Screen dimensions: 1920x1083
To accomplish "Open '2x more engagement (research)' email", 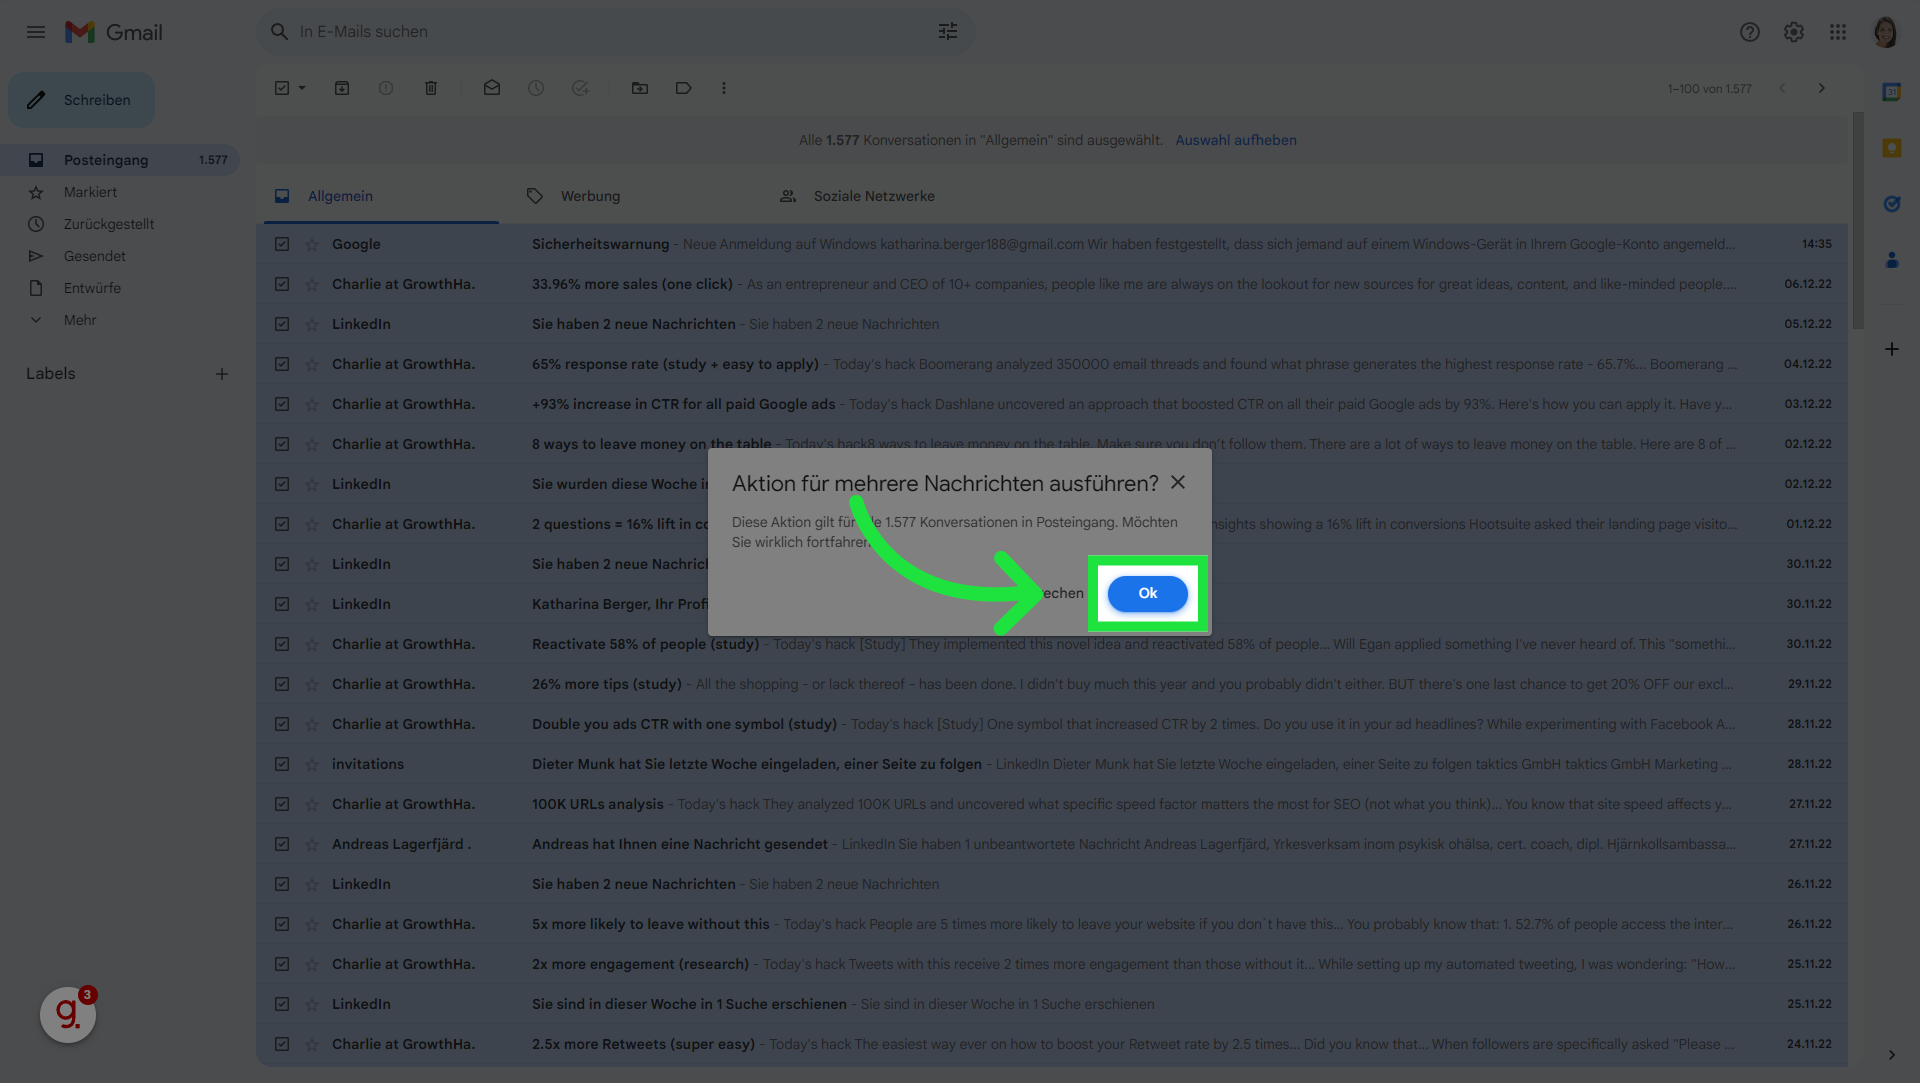I will [x=1052, y=964].
